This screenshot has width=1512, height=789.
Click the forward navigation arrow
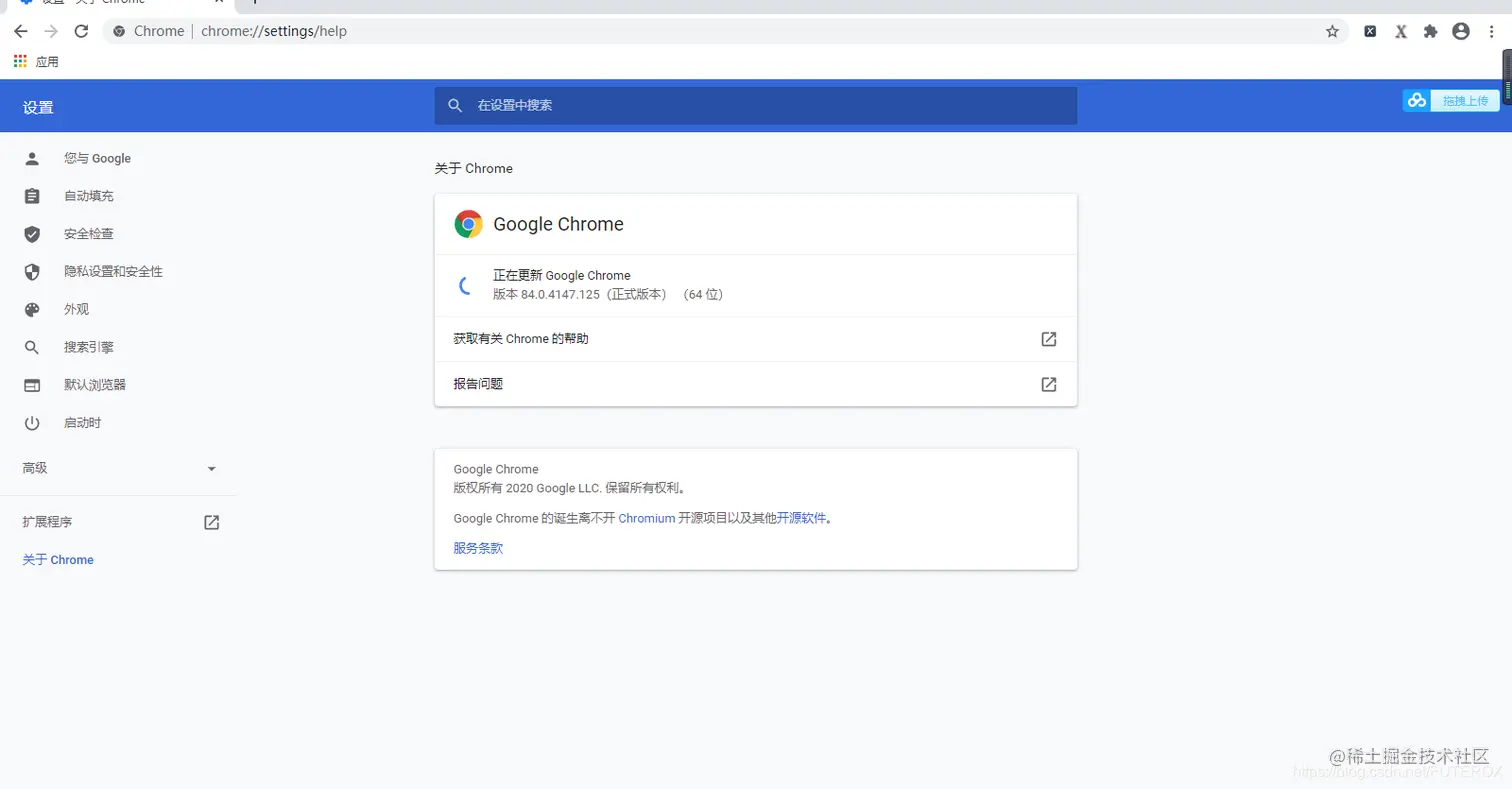50,31
